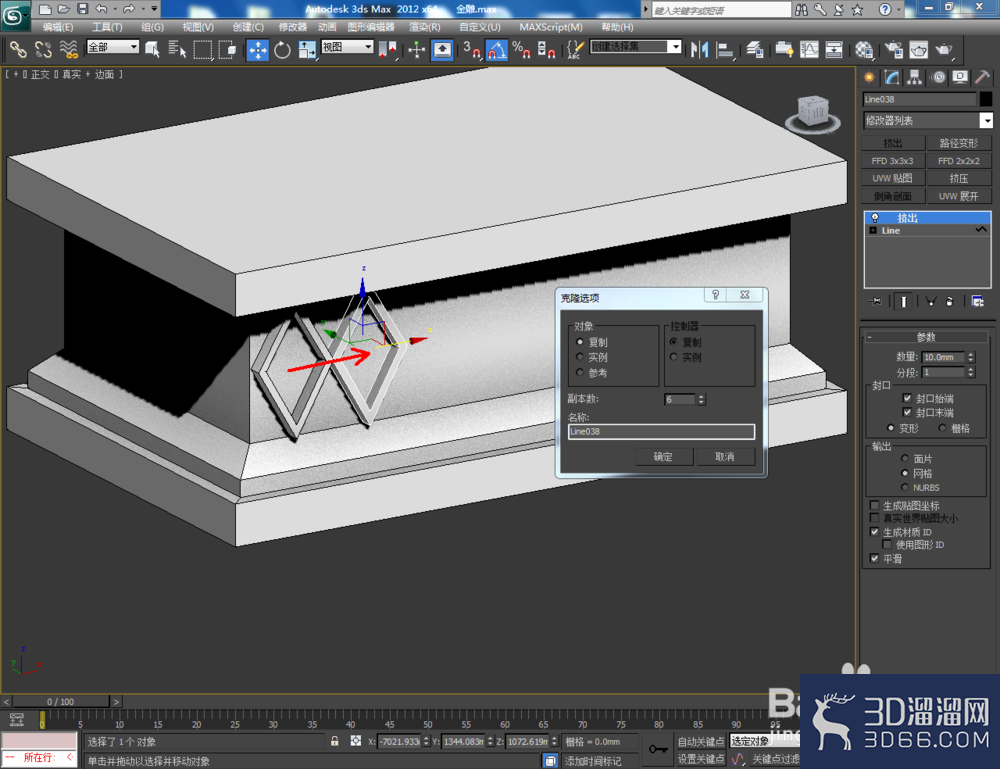Open the Material Editor
Image resolution: width=1000 pixels, height=769 pixels.
coord(864,50)
